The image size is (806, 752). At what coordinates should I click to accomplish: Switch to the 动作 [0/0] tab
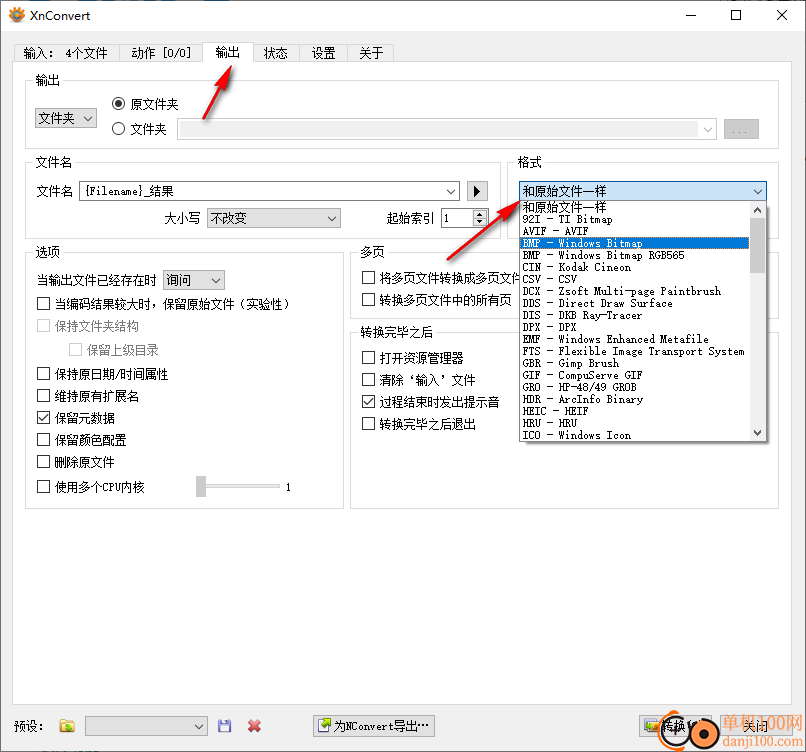coord(161,53)
